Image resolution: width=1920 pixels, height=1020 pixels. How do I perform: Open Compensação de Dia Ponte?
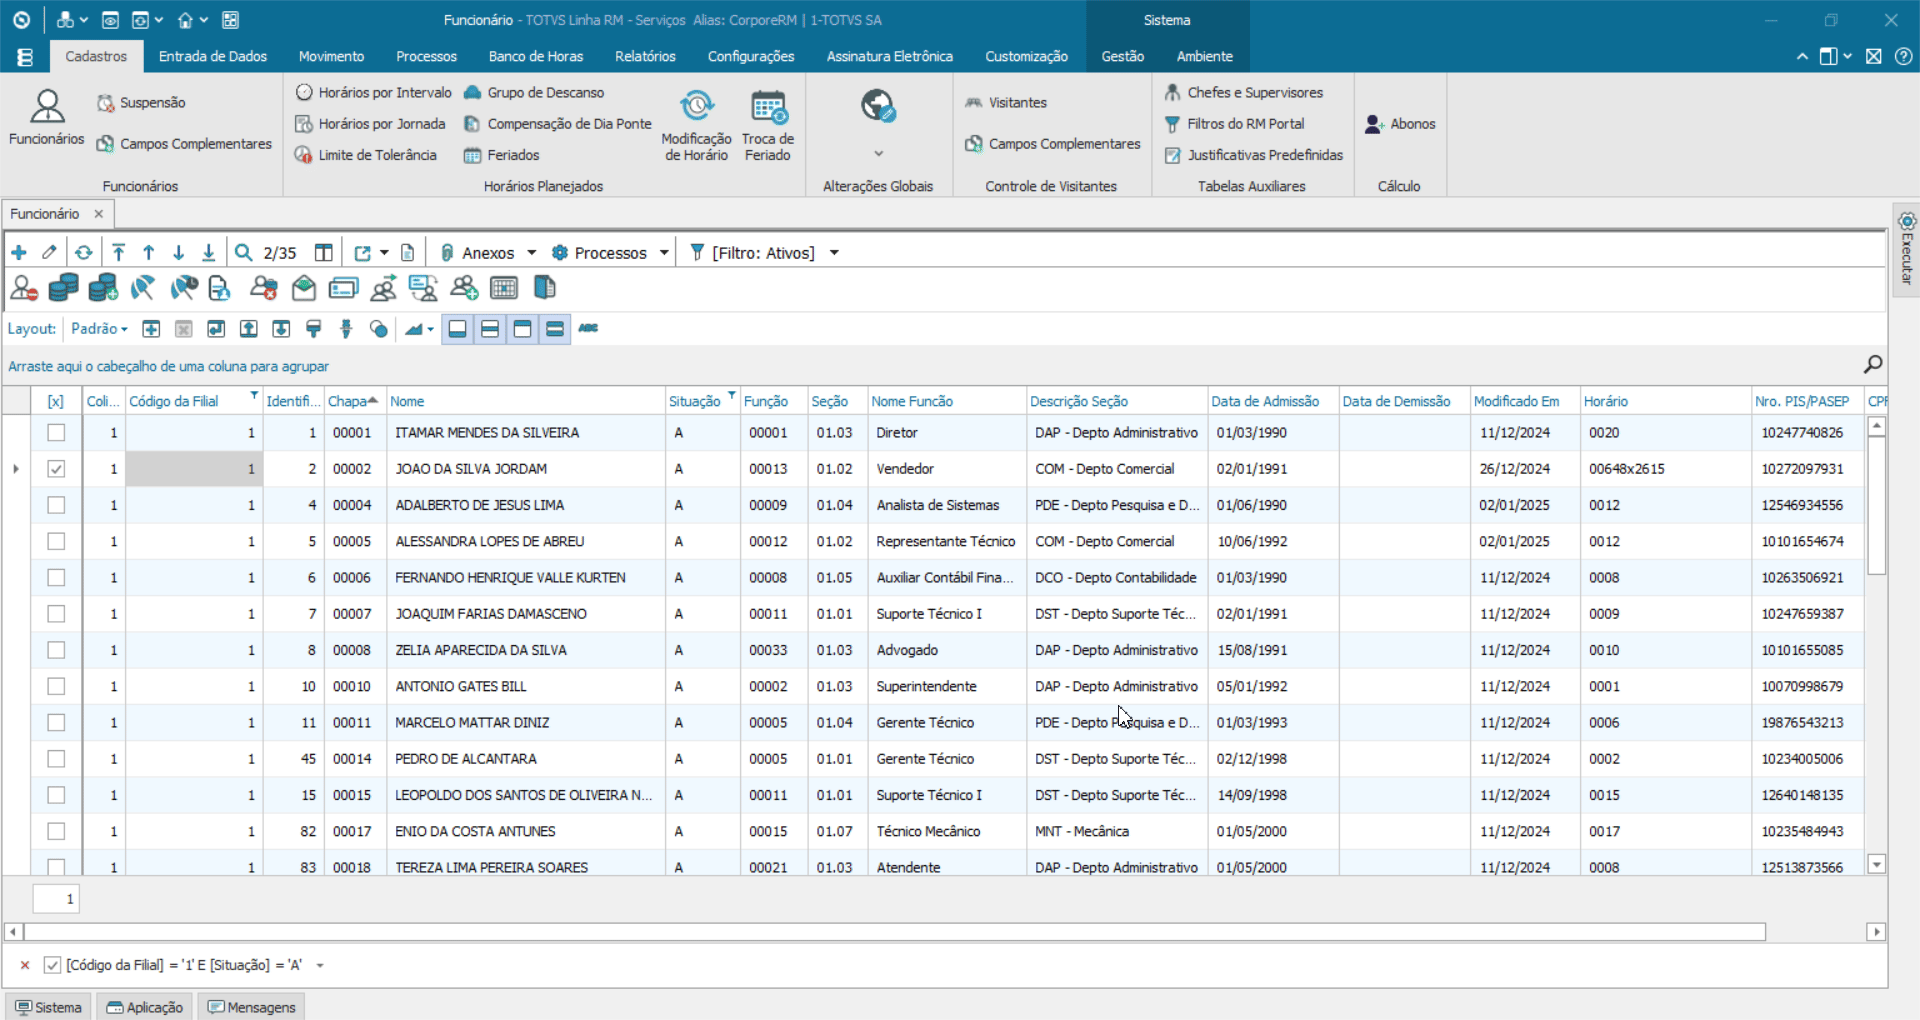coord(558,124)
